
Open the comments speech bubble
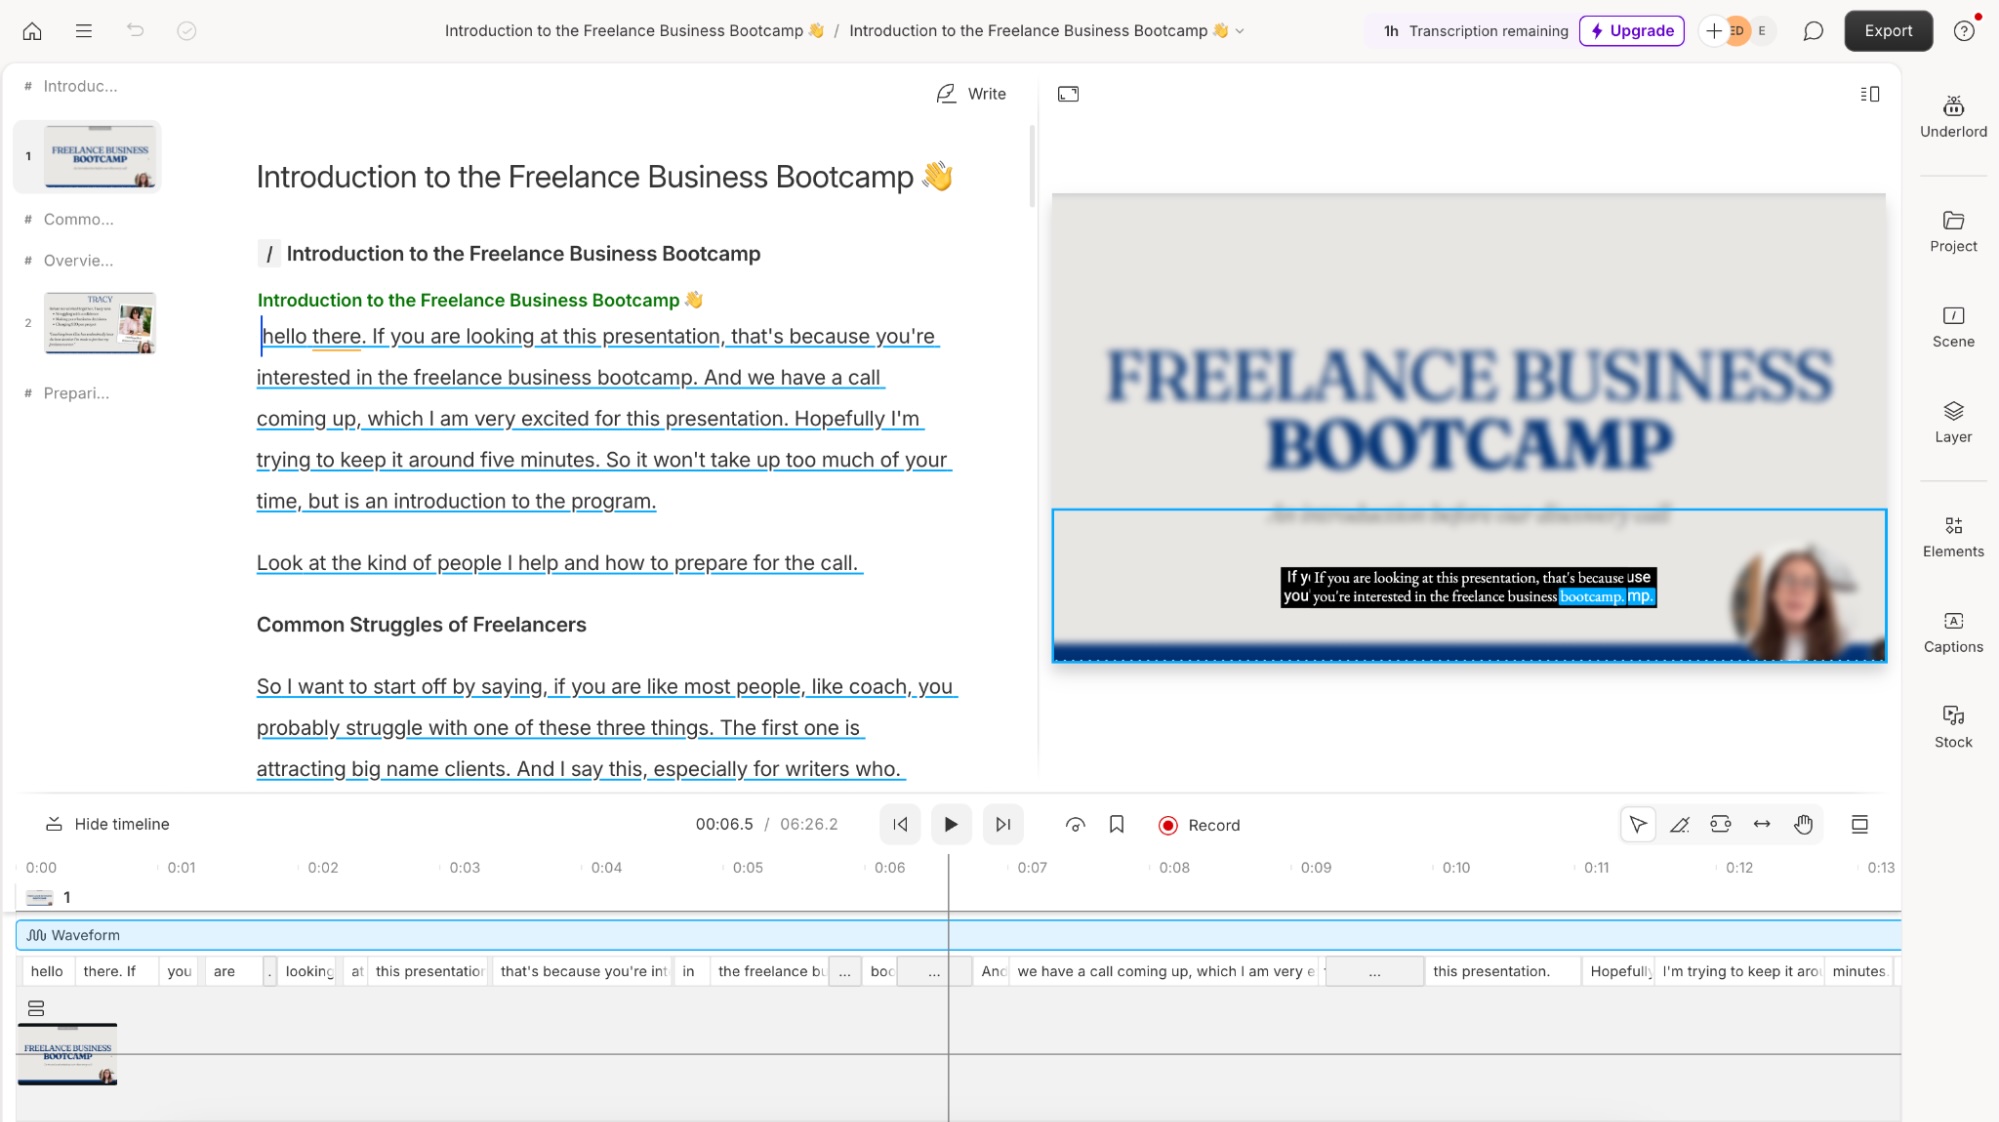[x=1813, y=31]
